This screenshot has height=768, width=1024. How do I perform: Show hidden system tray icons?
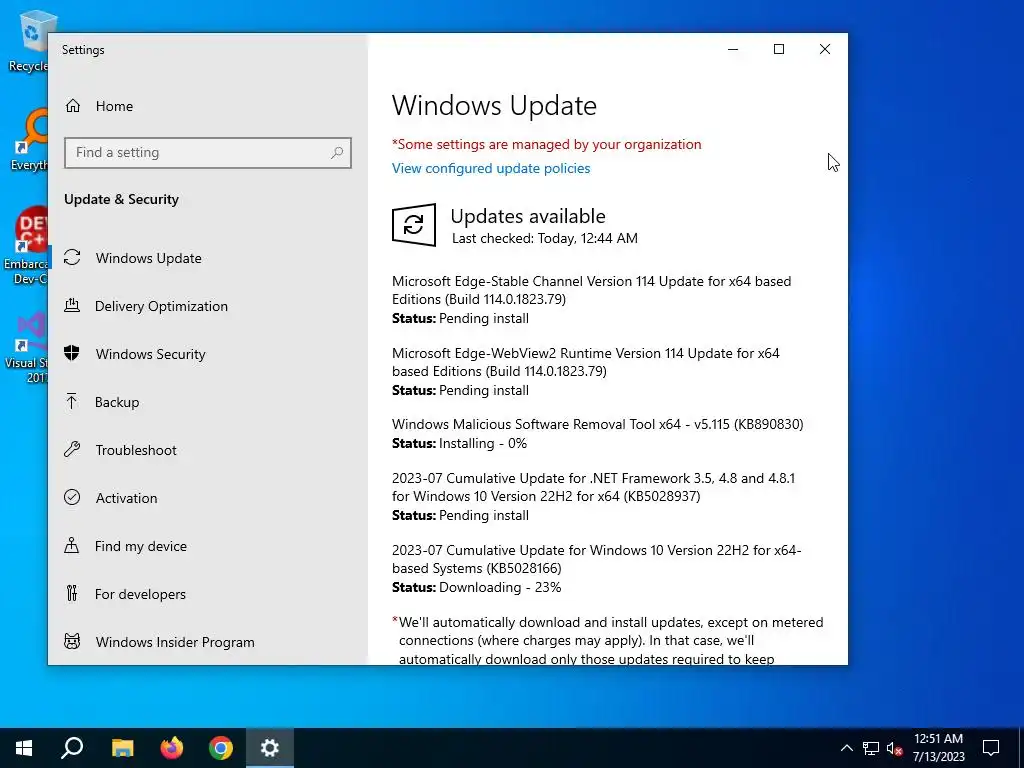tap(846, 748)
